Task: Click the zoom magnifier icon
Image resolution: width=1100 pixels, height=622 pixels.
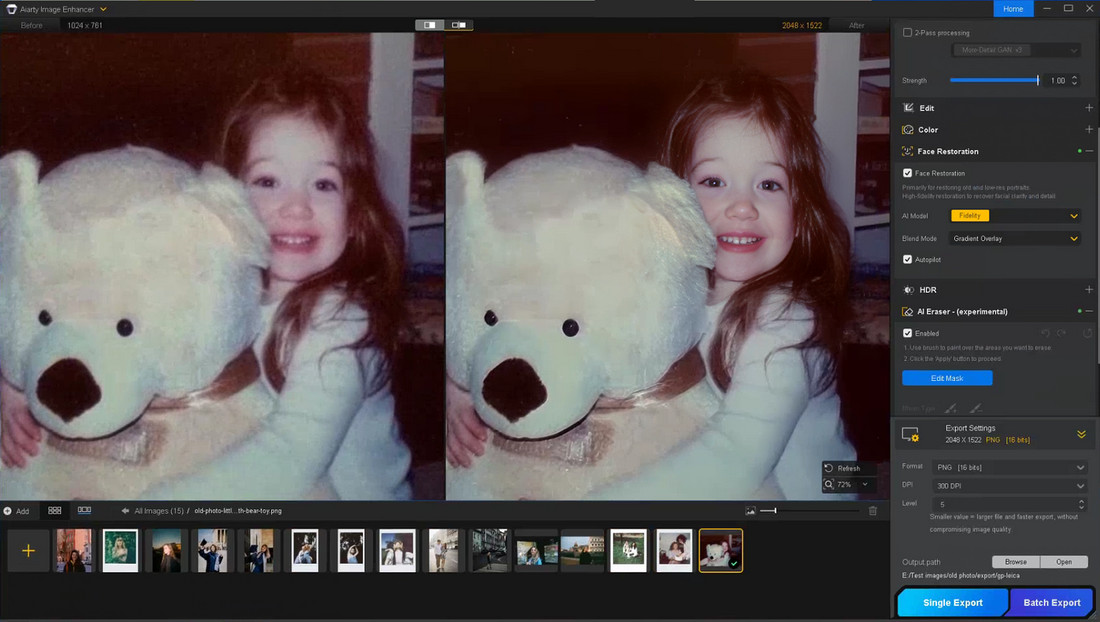Action: [829, 484]
